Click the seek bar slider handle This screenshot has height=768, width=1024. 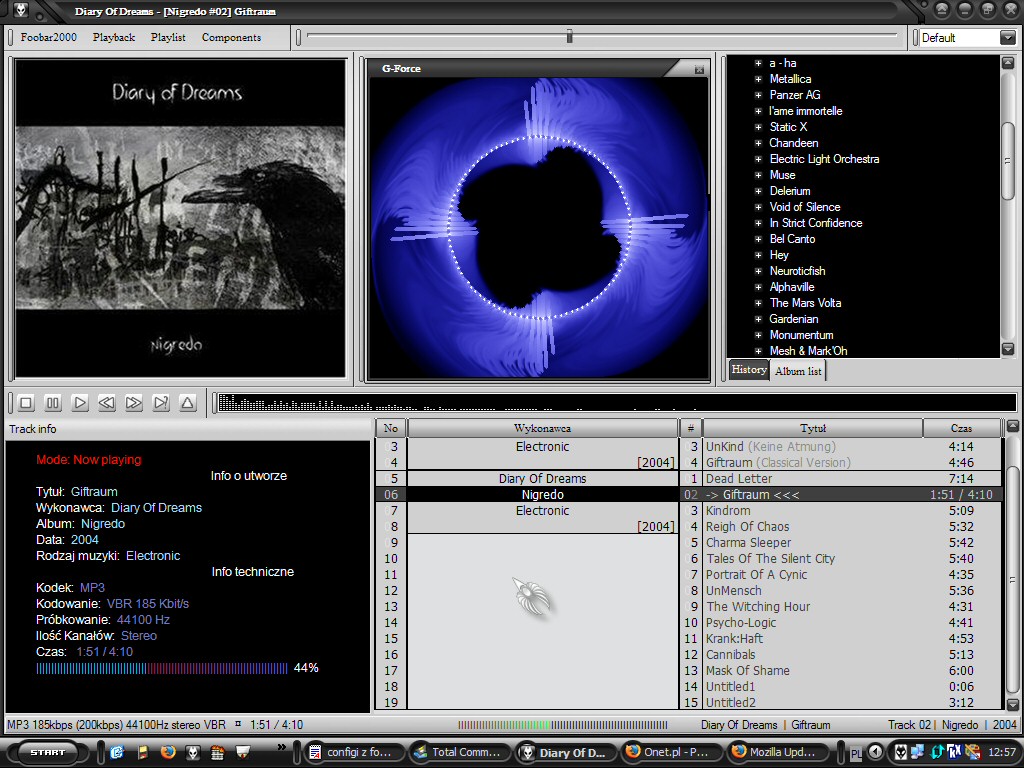coord(570,36)
